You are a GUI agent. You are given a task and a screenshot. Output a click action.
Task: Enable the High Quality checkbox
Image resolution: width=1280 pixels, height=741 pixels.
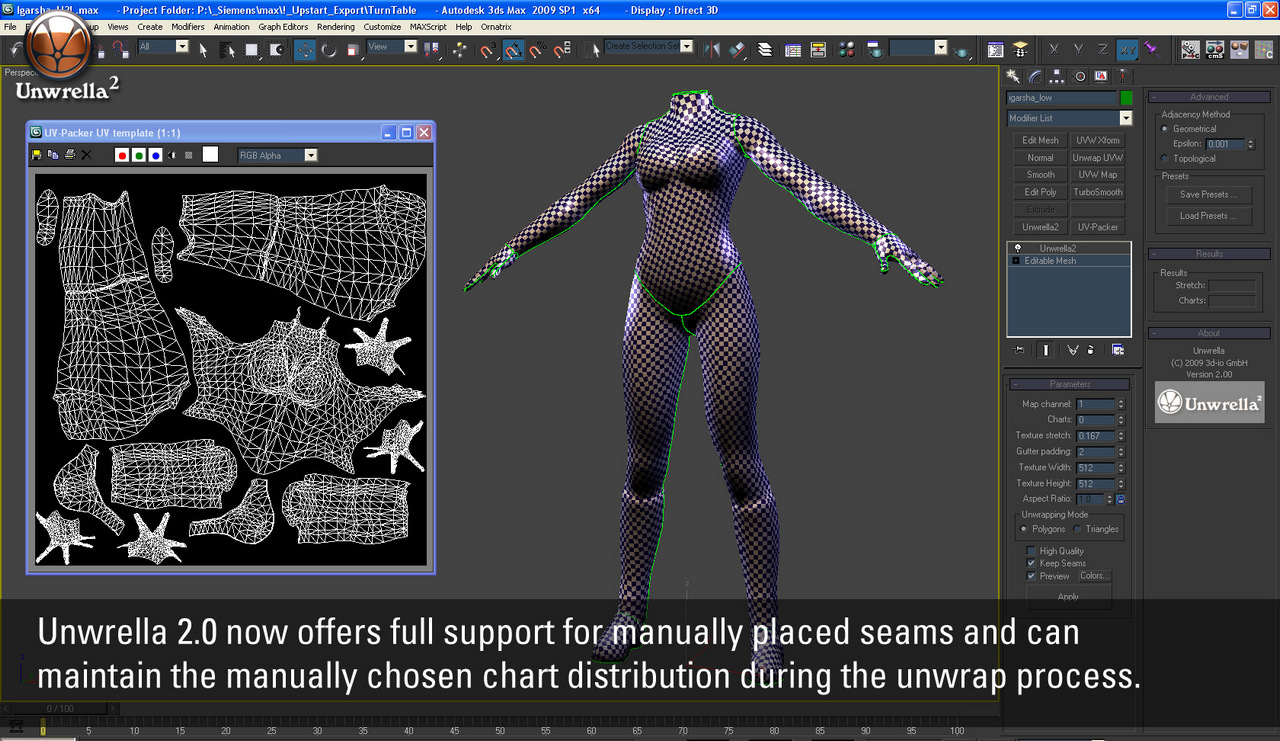pos(1032,551)
